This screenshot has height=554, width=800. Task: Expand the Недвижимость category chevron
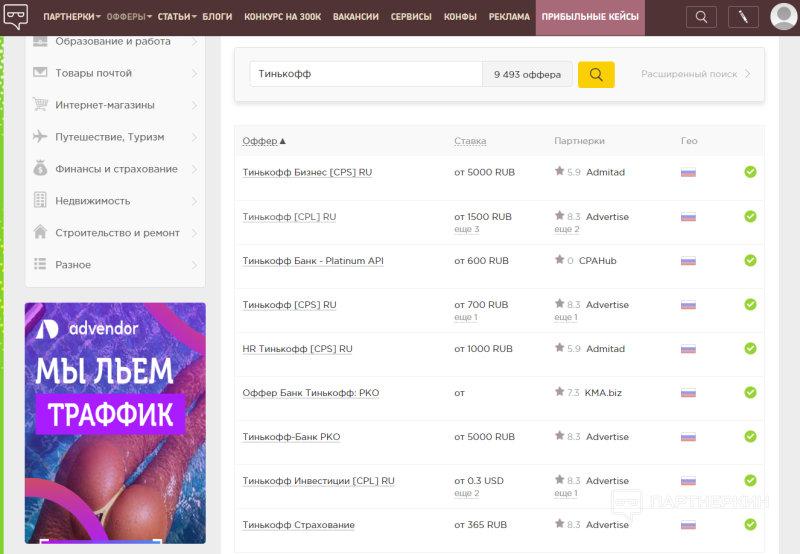[x=194, y=201]
